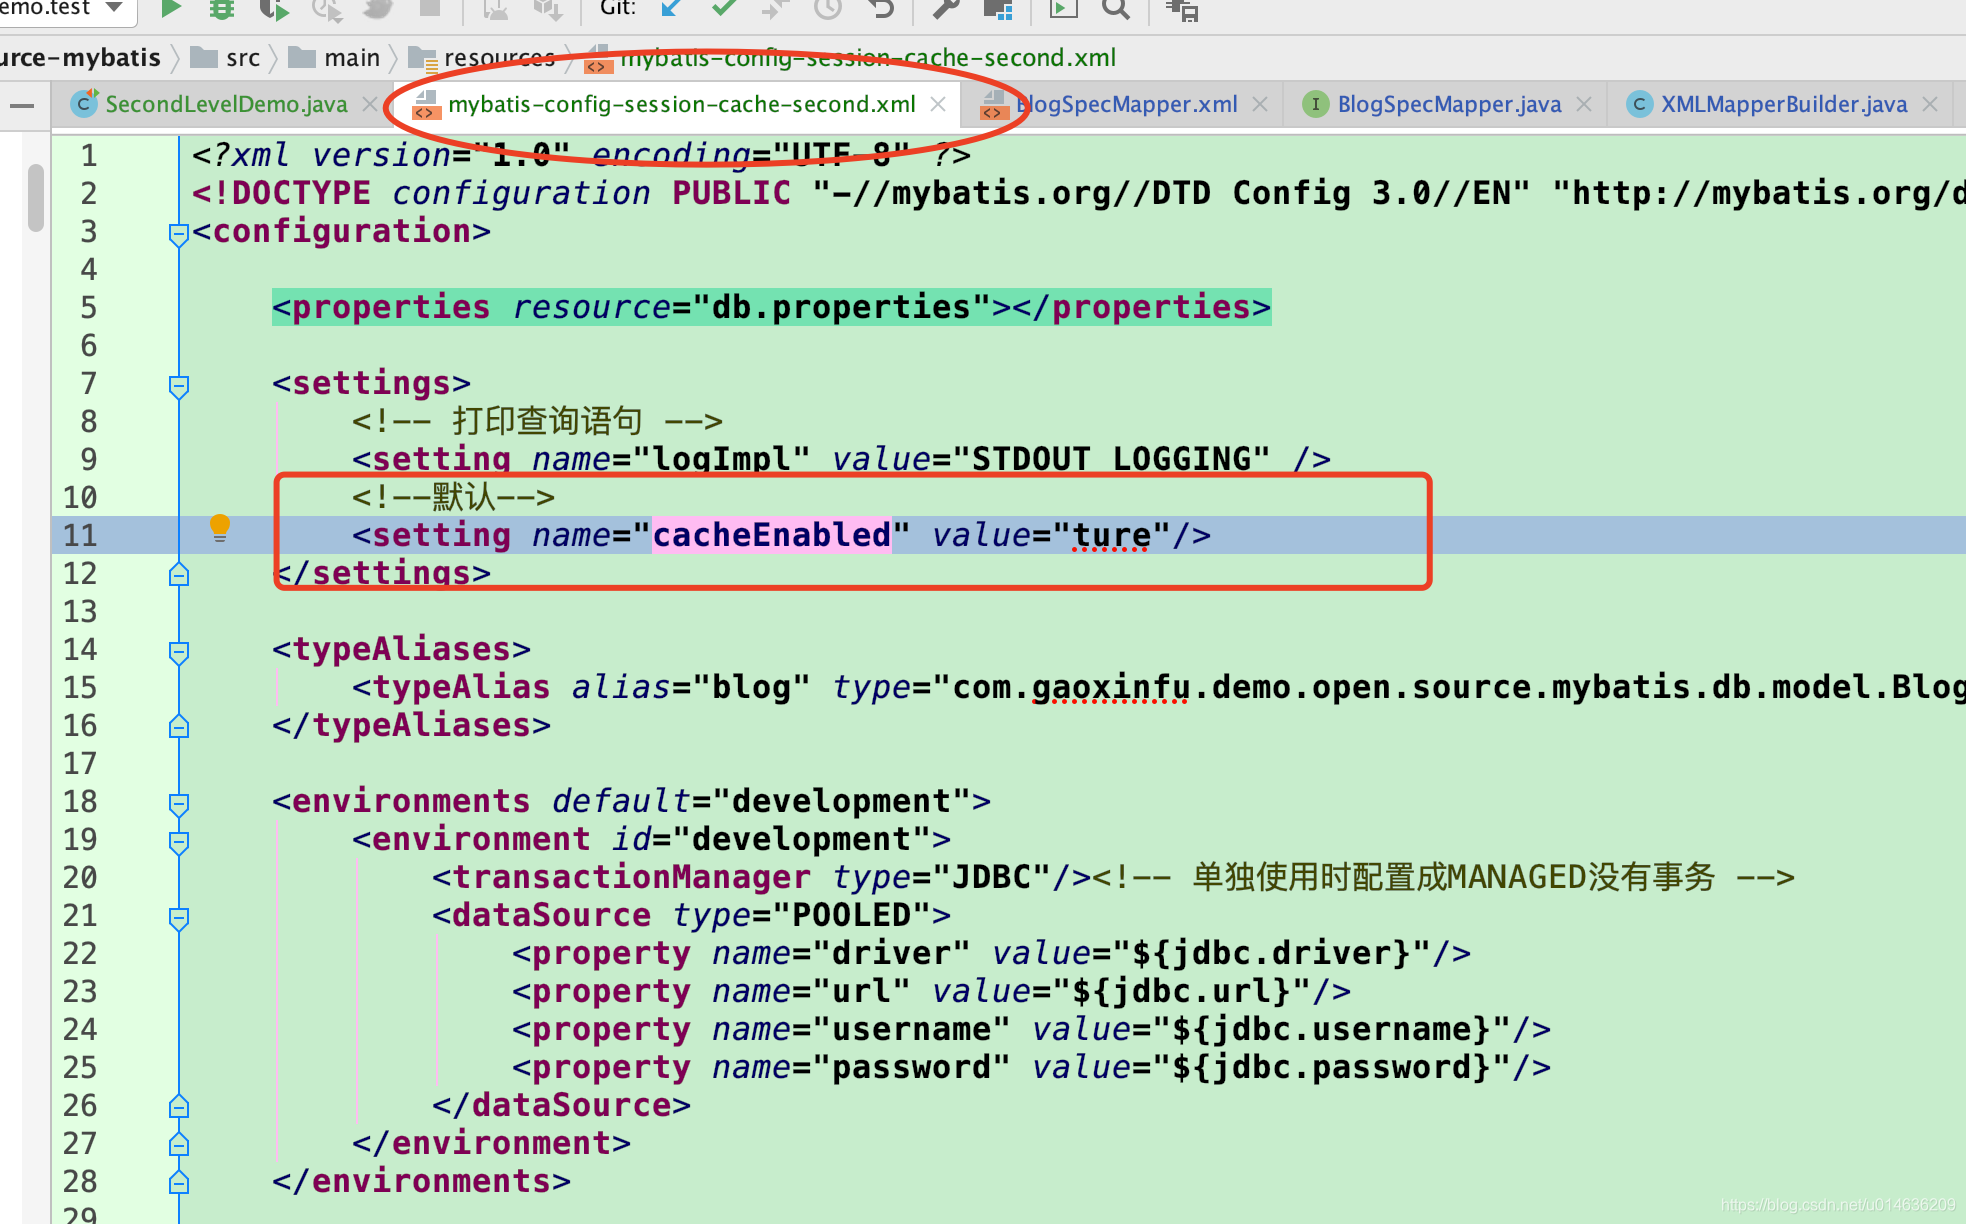The height and width of the screenshot is (1224, 1966).
Task: Close the BlogSpecMapper.java tab
Action: pyautogui.click(x=1584, y=104)
